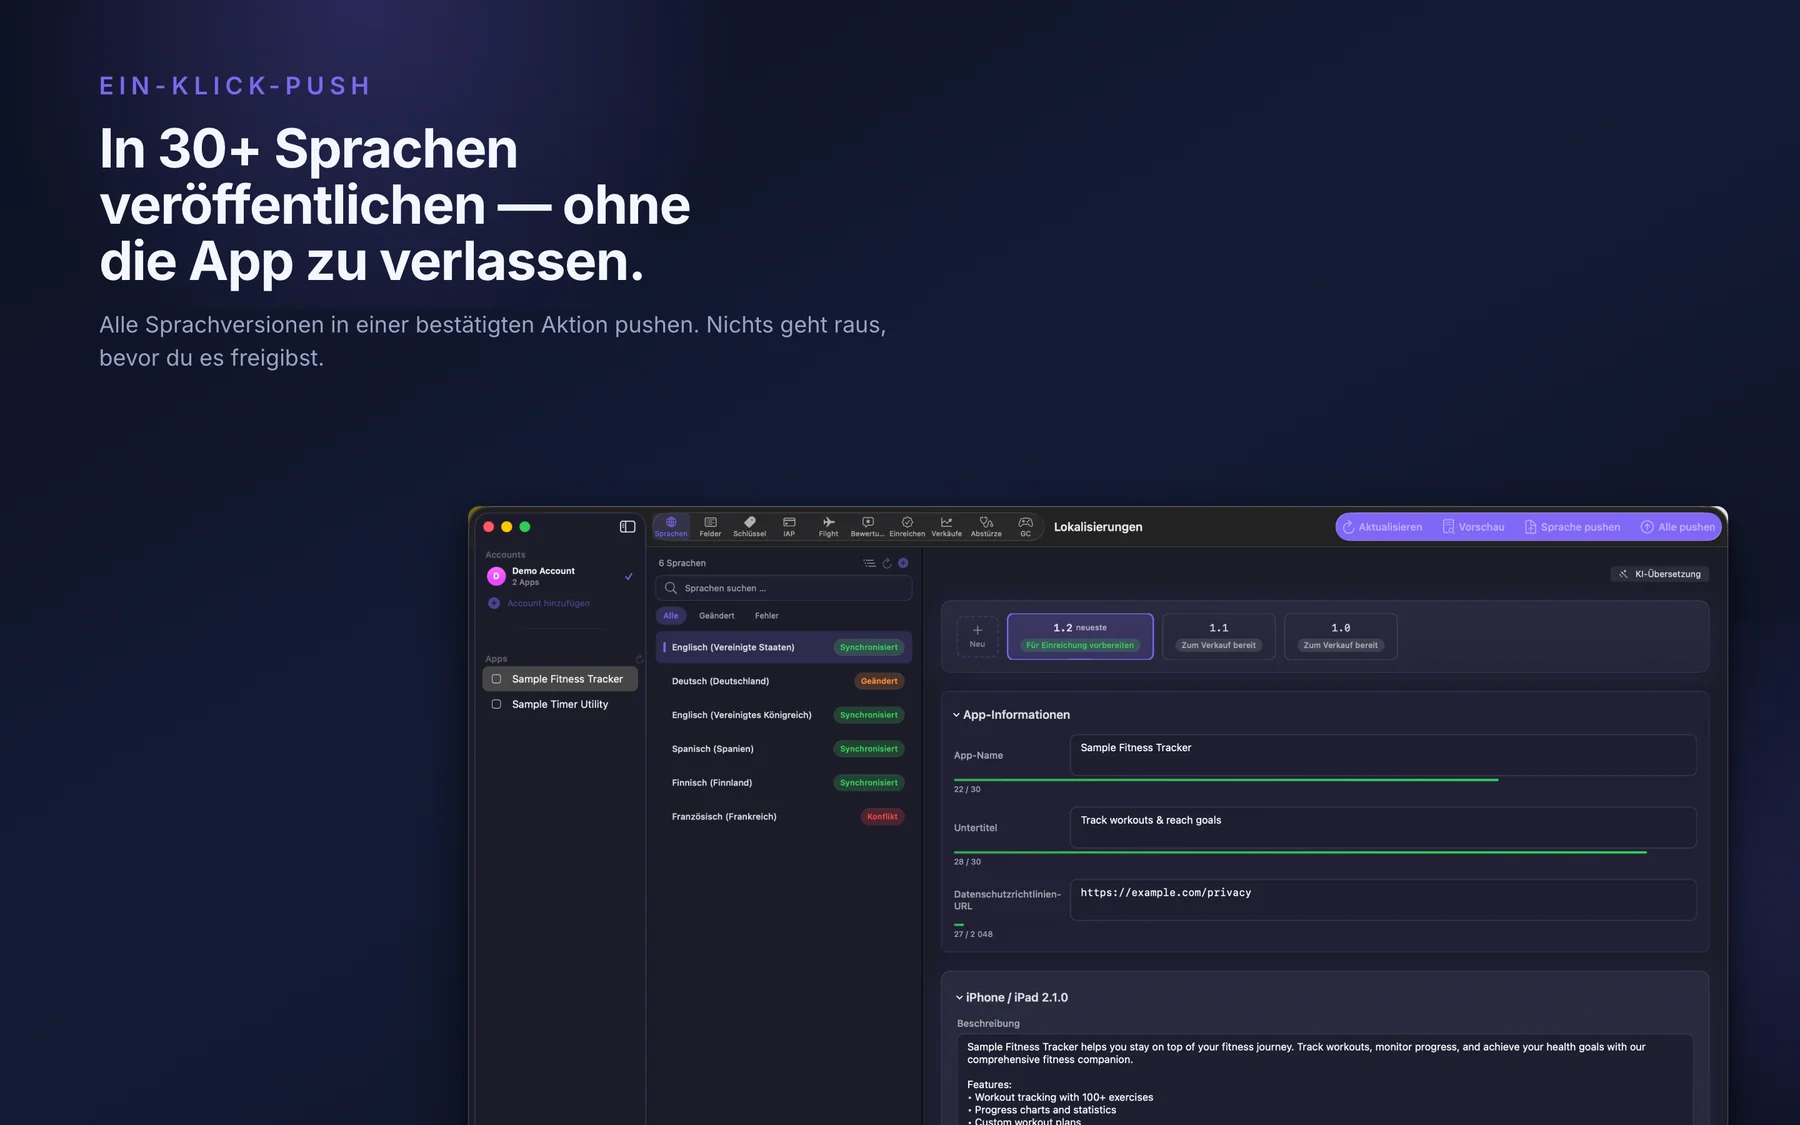Image resolution: width=1800 pixels, height=1125 pixels.
Task: Select Finnisch (Finnland) language row
Action: click(x=784, y=783)
